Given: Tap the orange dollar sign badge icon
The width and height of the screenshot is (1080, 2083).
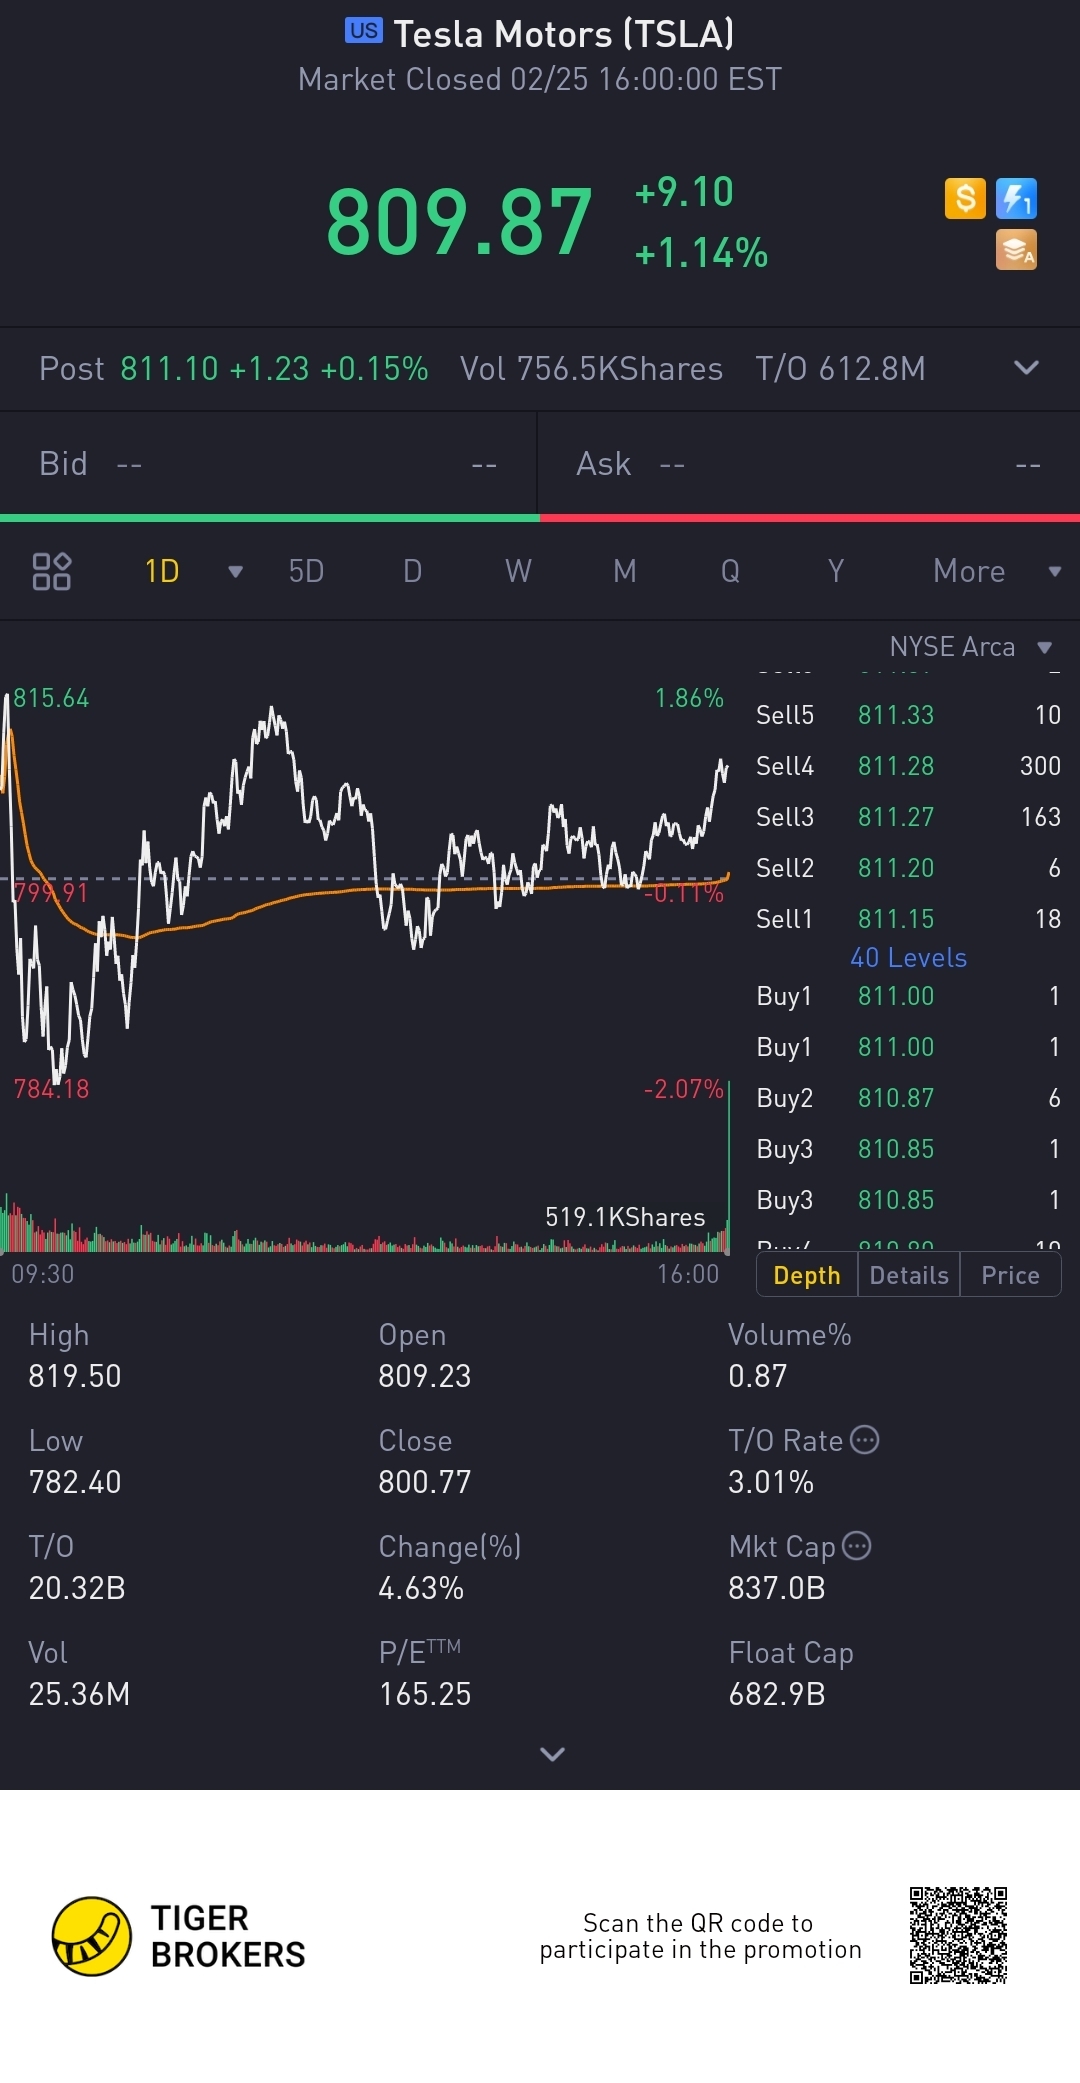Looking at the screenshot, I should pyautogui.click(x=965, y=198).
